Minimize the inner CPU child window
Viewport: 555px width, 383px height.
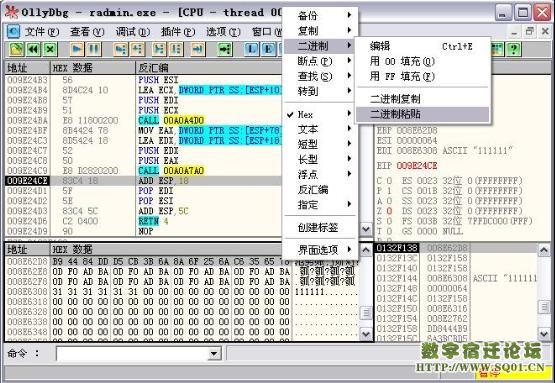514,32
